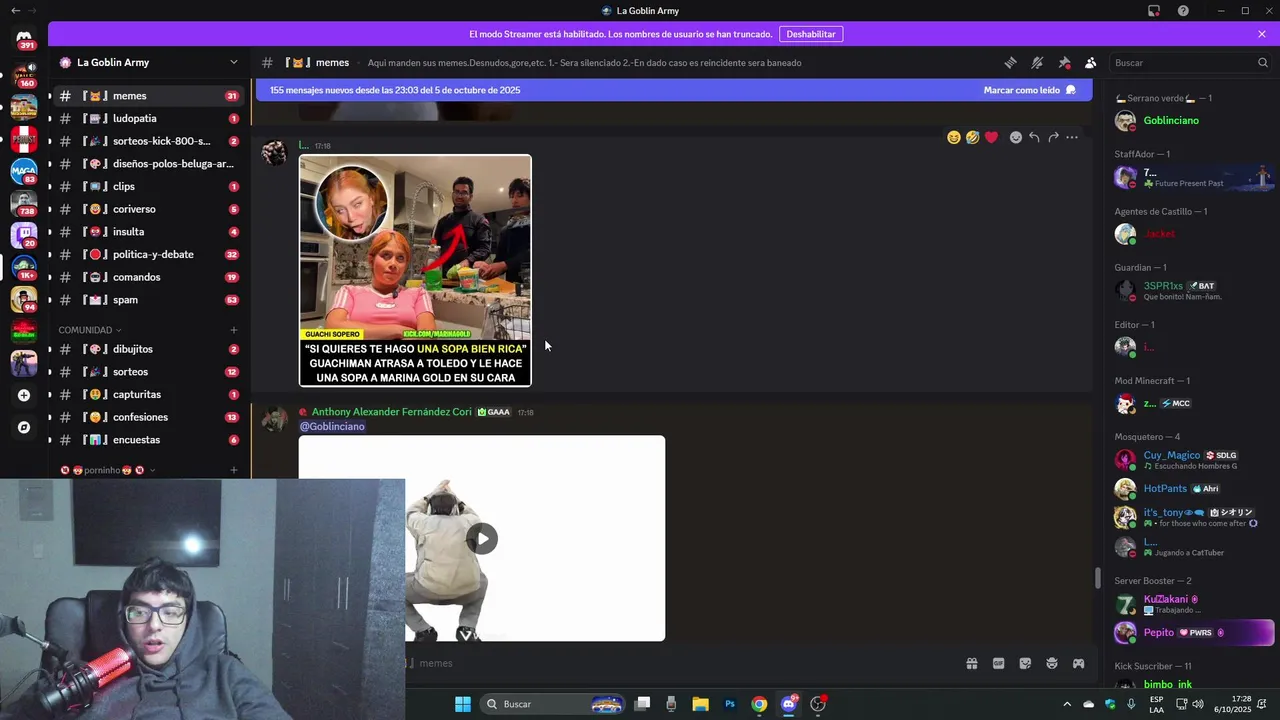Image resolution: width=1280 pixels, height=720 pixels.
Task: Open the ludopatia channel
Action: coord(148,118)
